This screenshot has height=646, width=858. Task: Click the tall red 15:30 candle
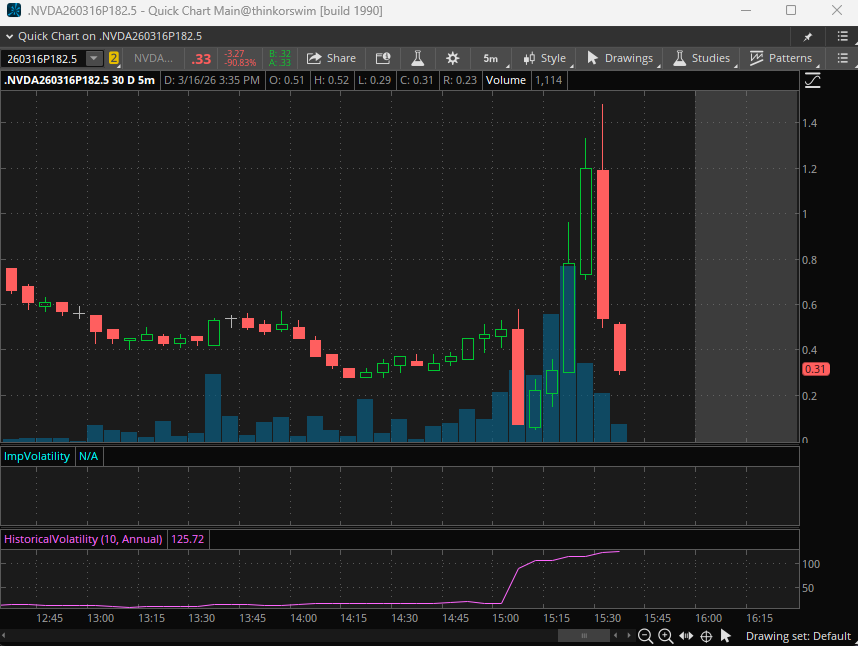602,244
